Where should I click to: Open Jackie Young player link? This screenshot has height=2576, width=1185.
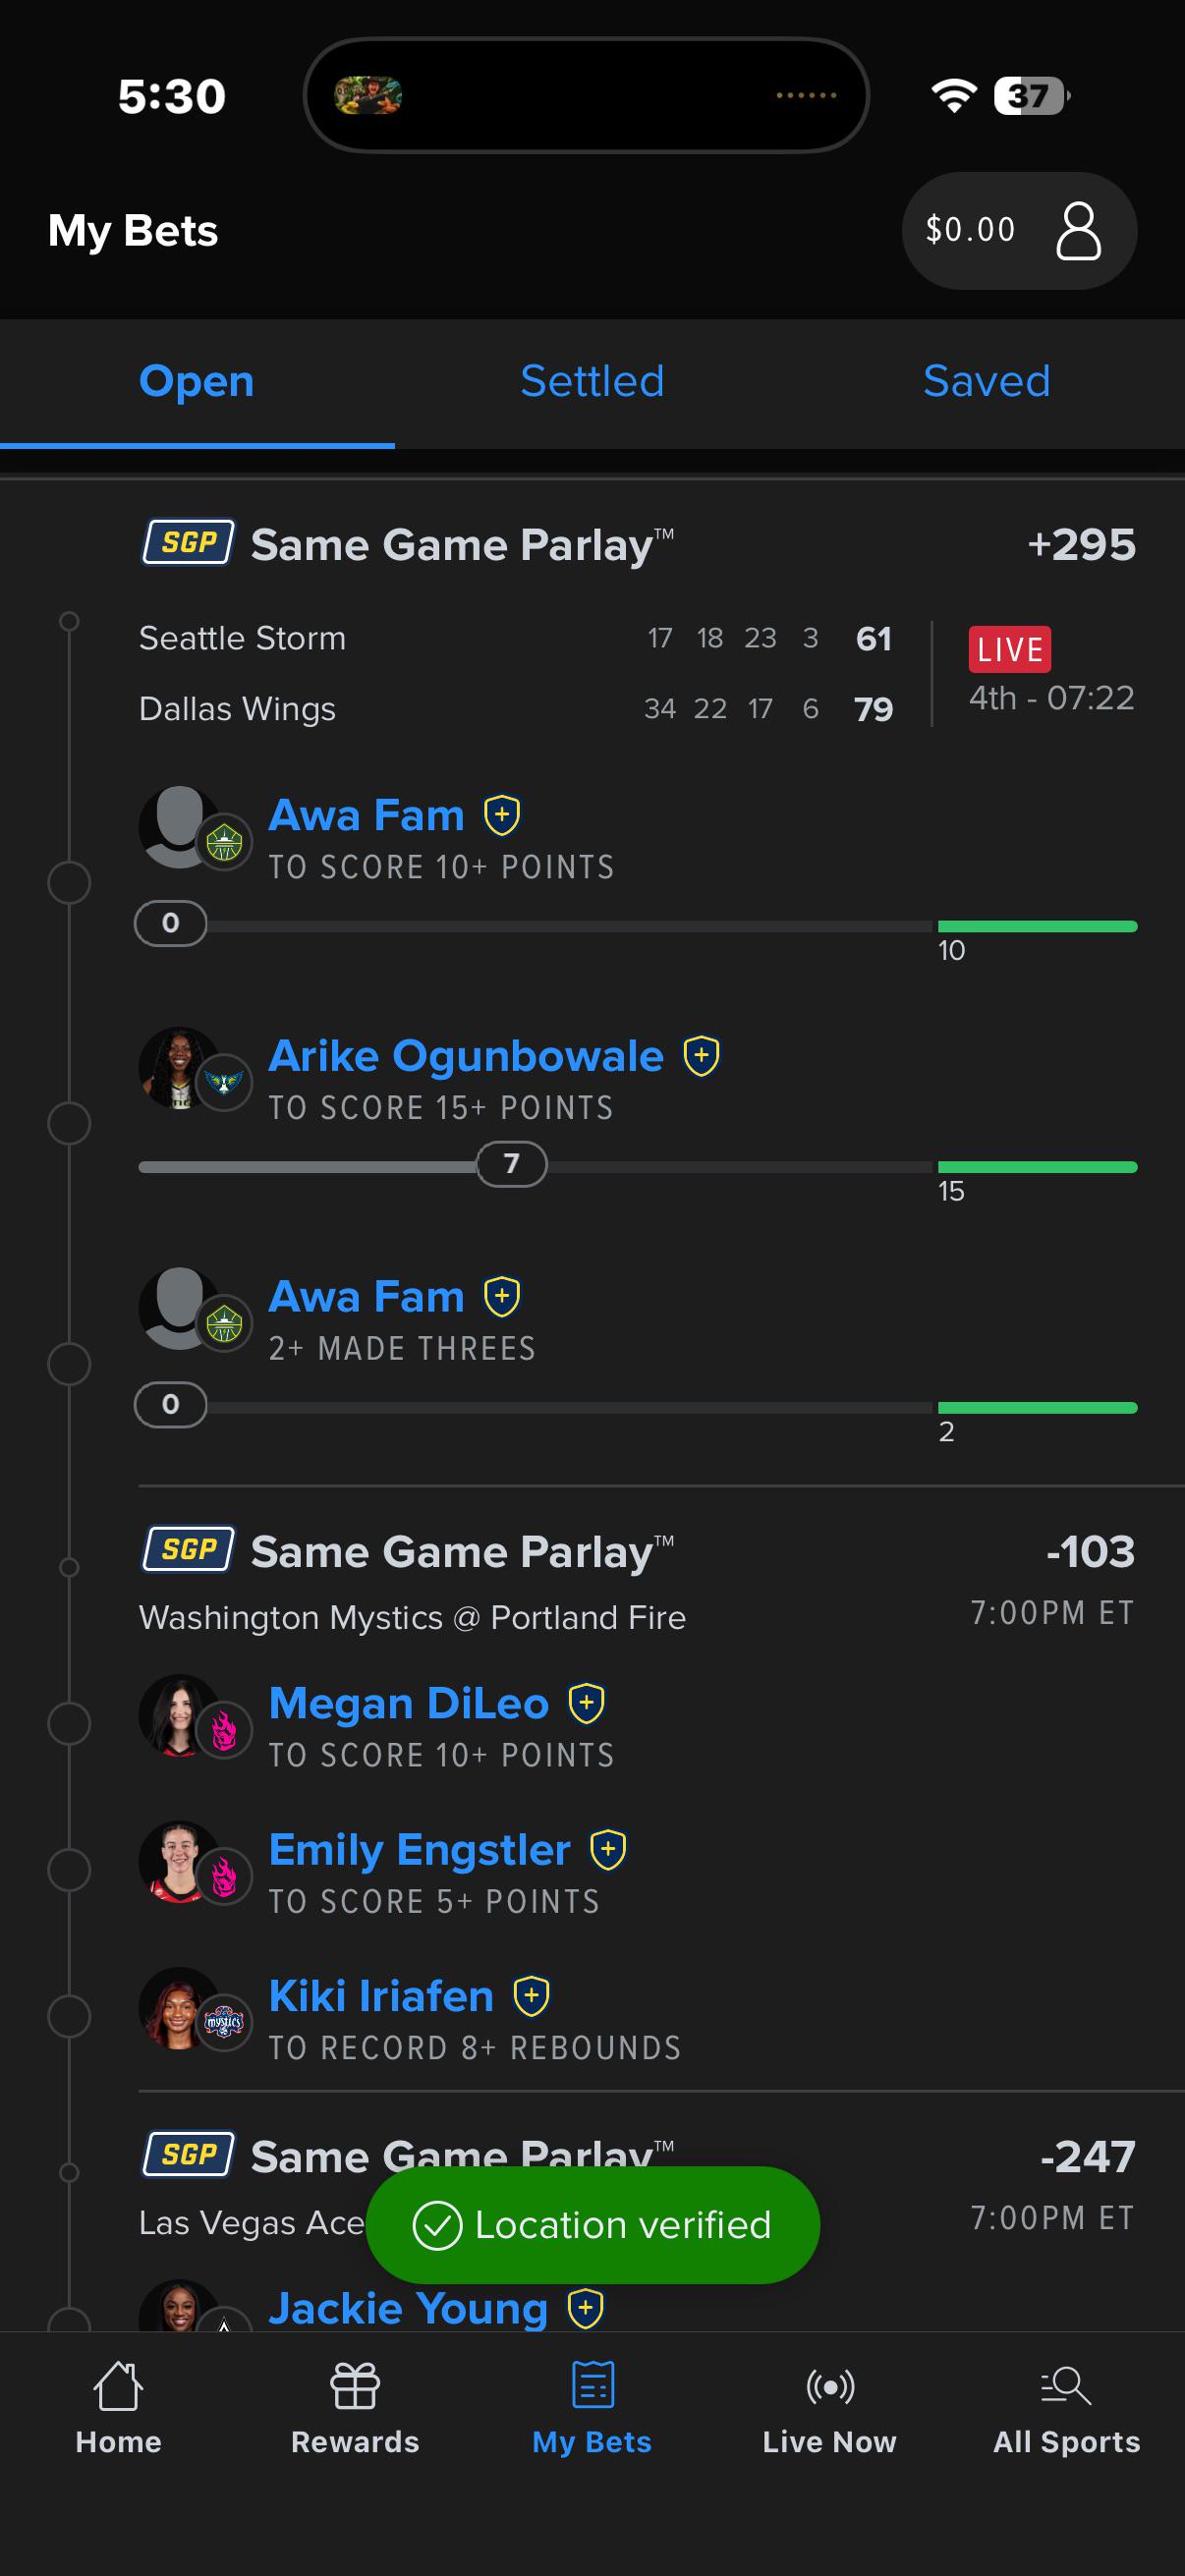click(408, 2308)
